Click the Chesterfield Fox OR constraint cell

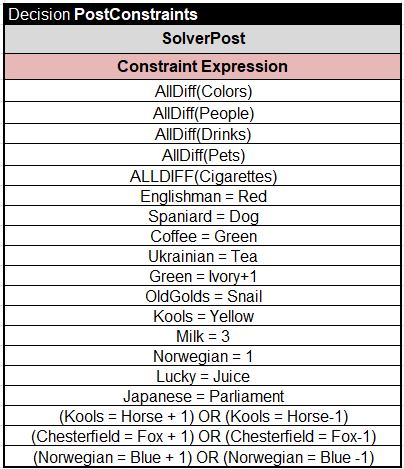pyautogui.click(x=202, y=436)
